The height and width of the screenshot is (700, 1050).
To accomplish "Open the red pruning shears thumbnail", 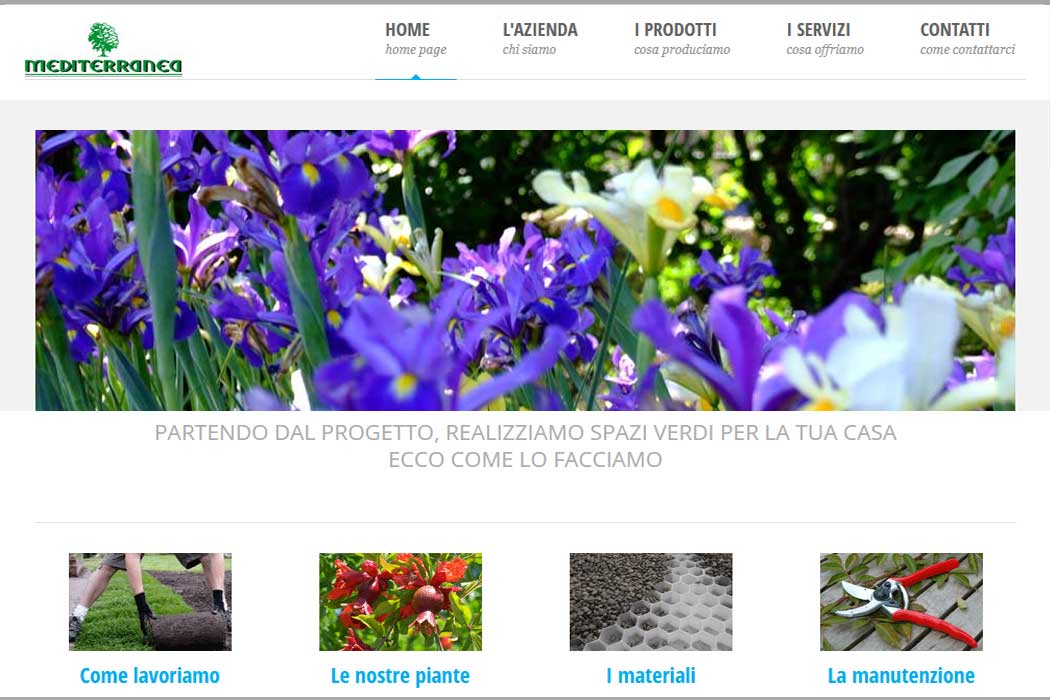I will coord(901,602).
